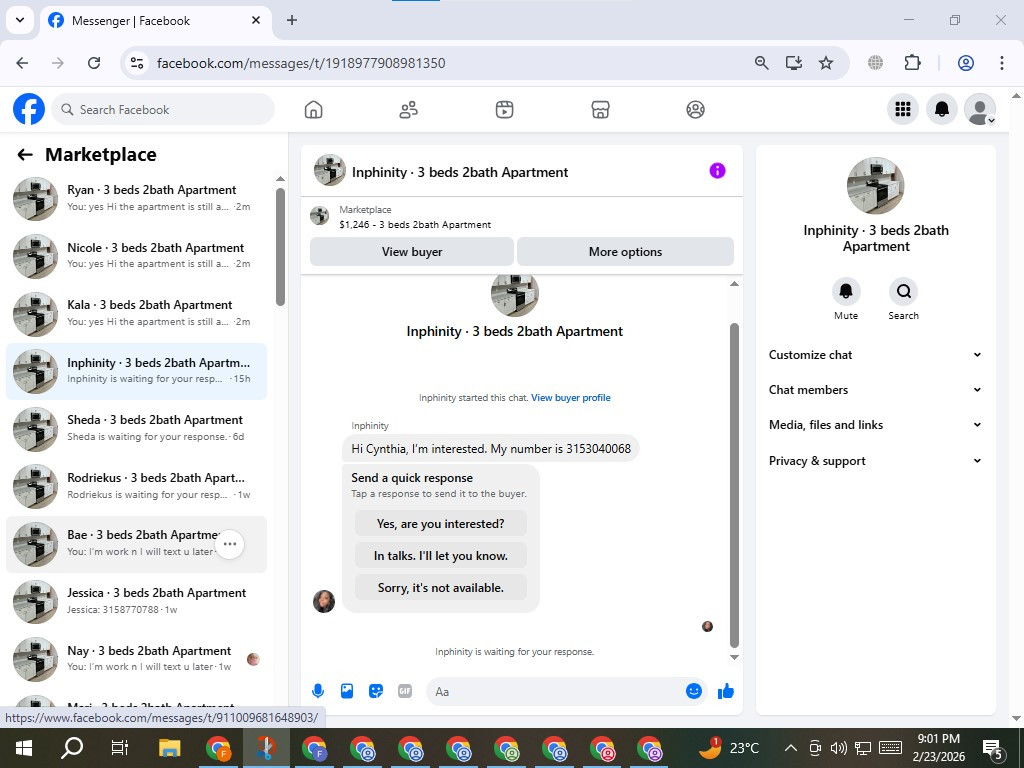Image resolution: width=1024 pixels, height=768 pixels.
Task: Open the emoji picker in message box
Action: [x=694, y=691]
